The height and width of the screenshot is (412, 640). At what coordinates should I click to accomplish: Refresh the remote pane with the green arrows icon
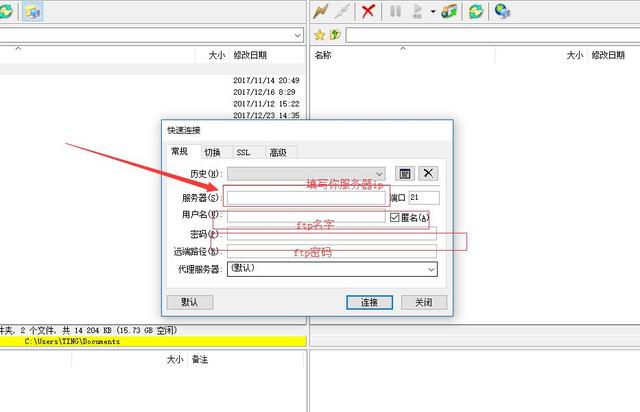tap(476, 11)
